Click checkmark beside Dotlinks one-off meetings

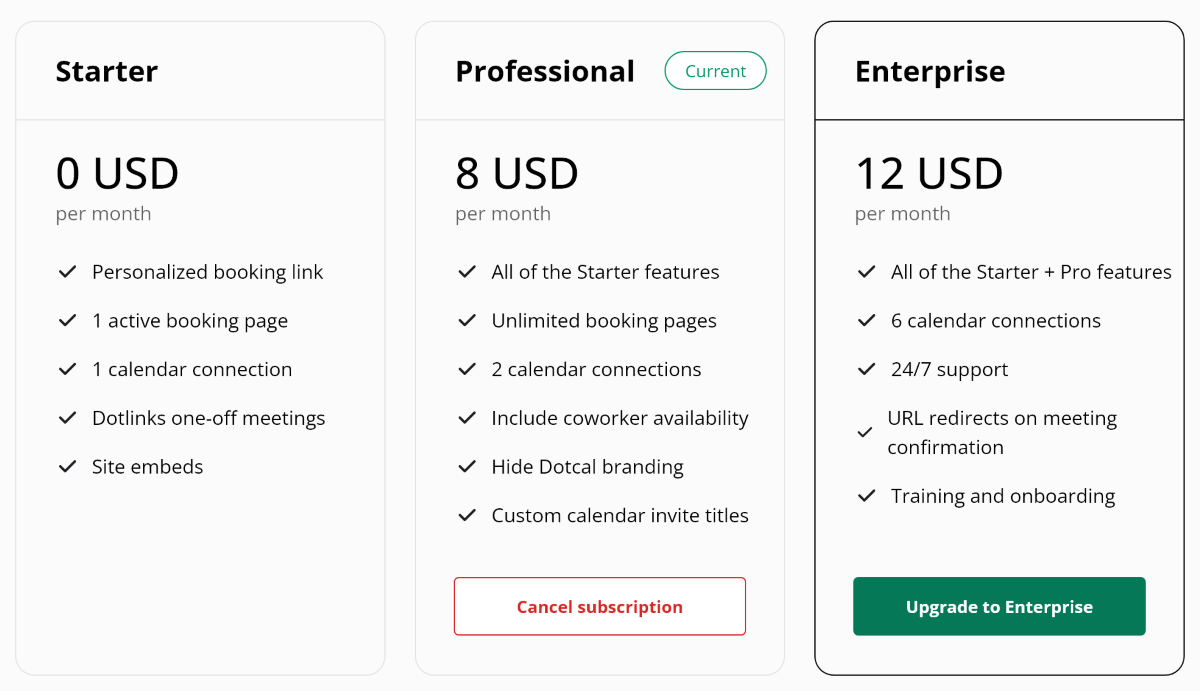pos(68,418)
